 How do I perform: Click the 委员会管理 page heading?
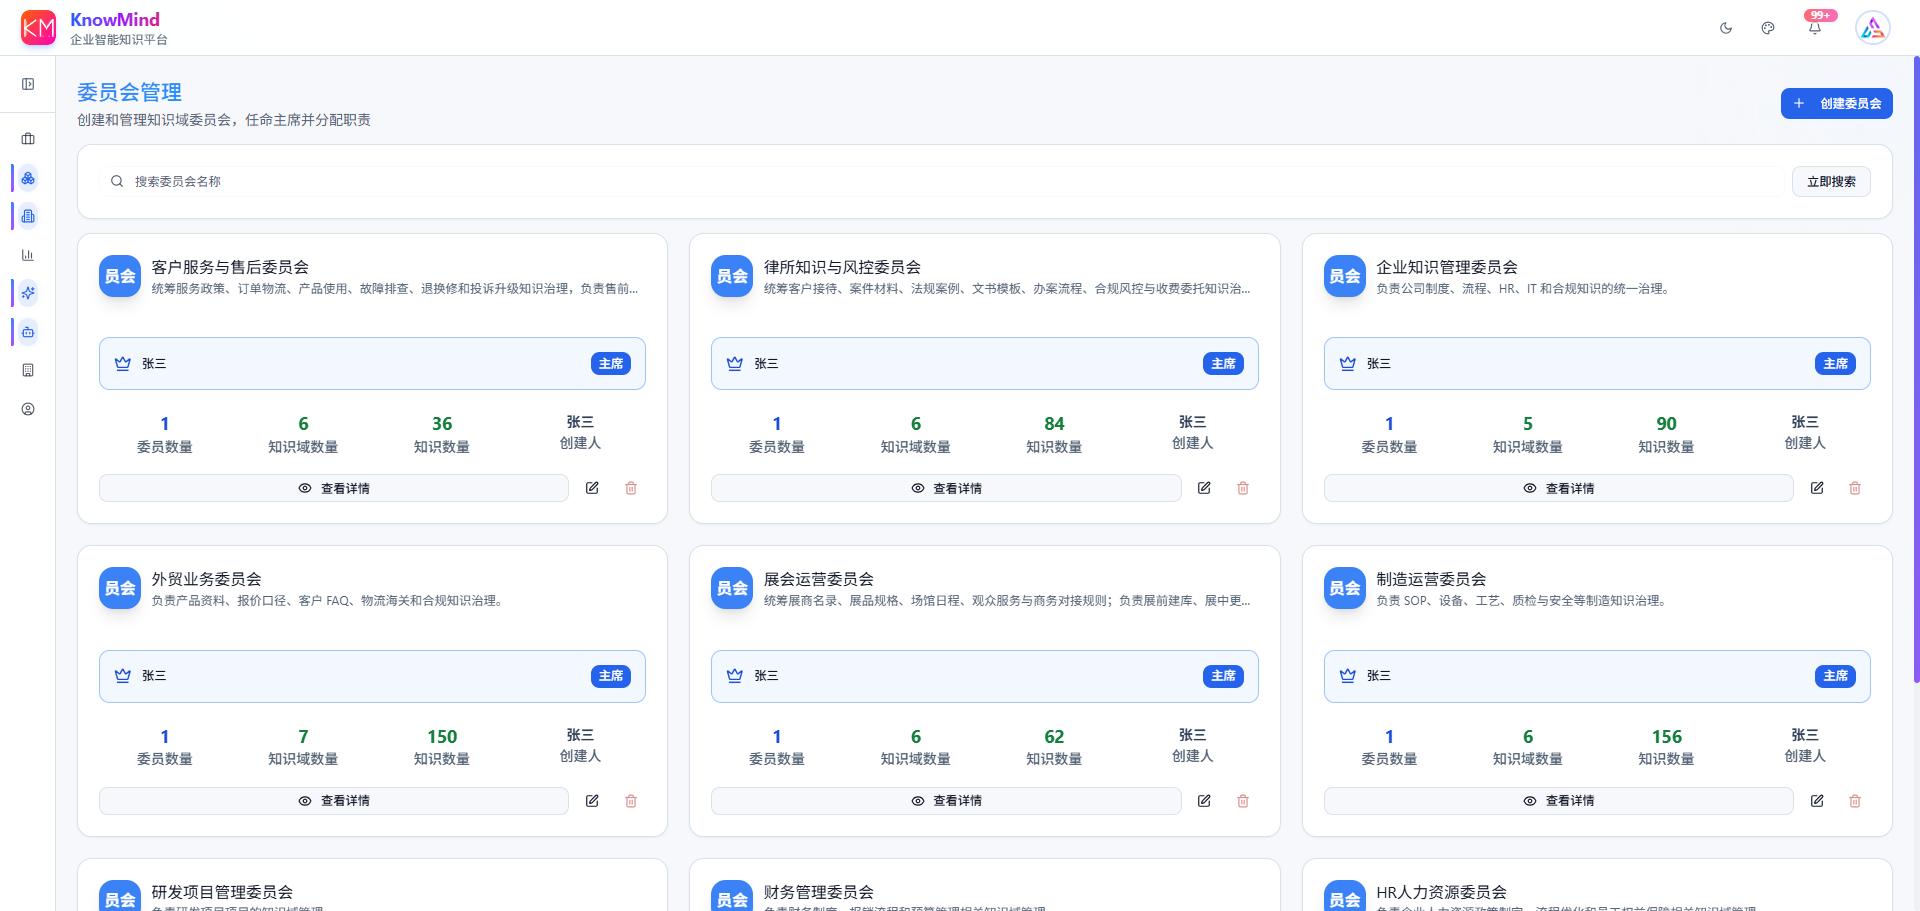[129, 92]
